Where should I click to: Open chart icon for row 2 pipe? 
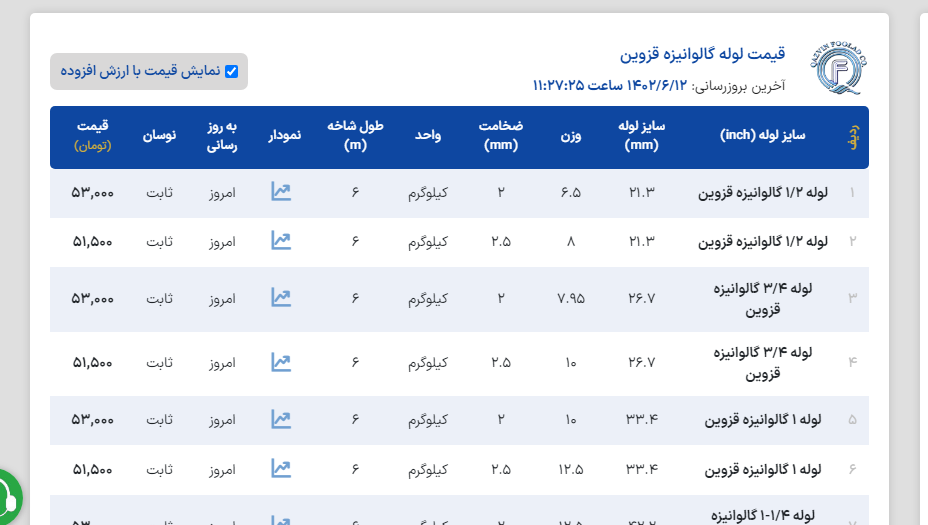(281, 241)
